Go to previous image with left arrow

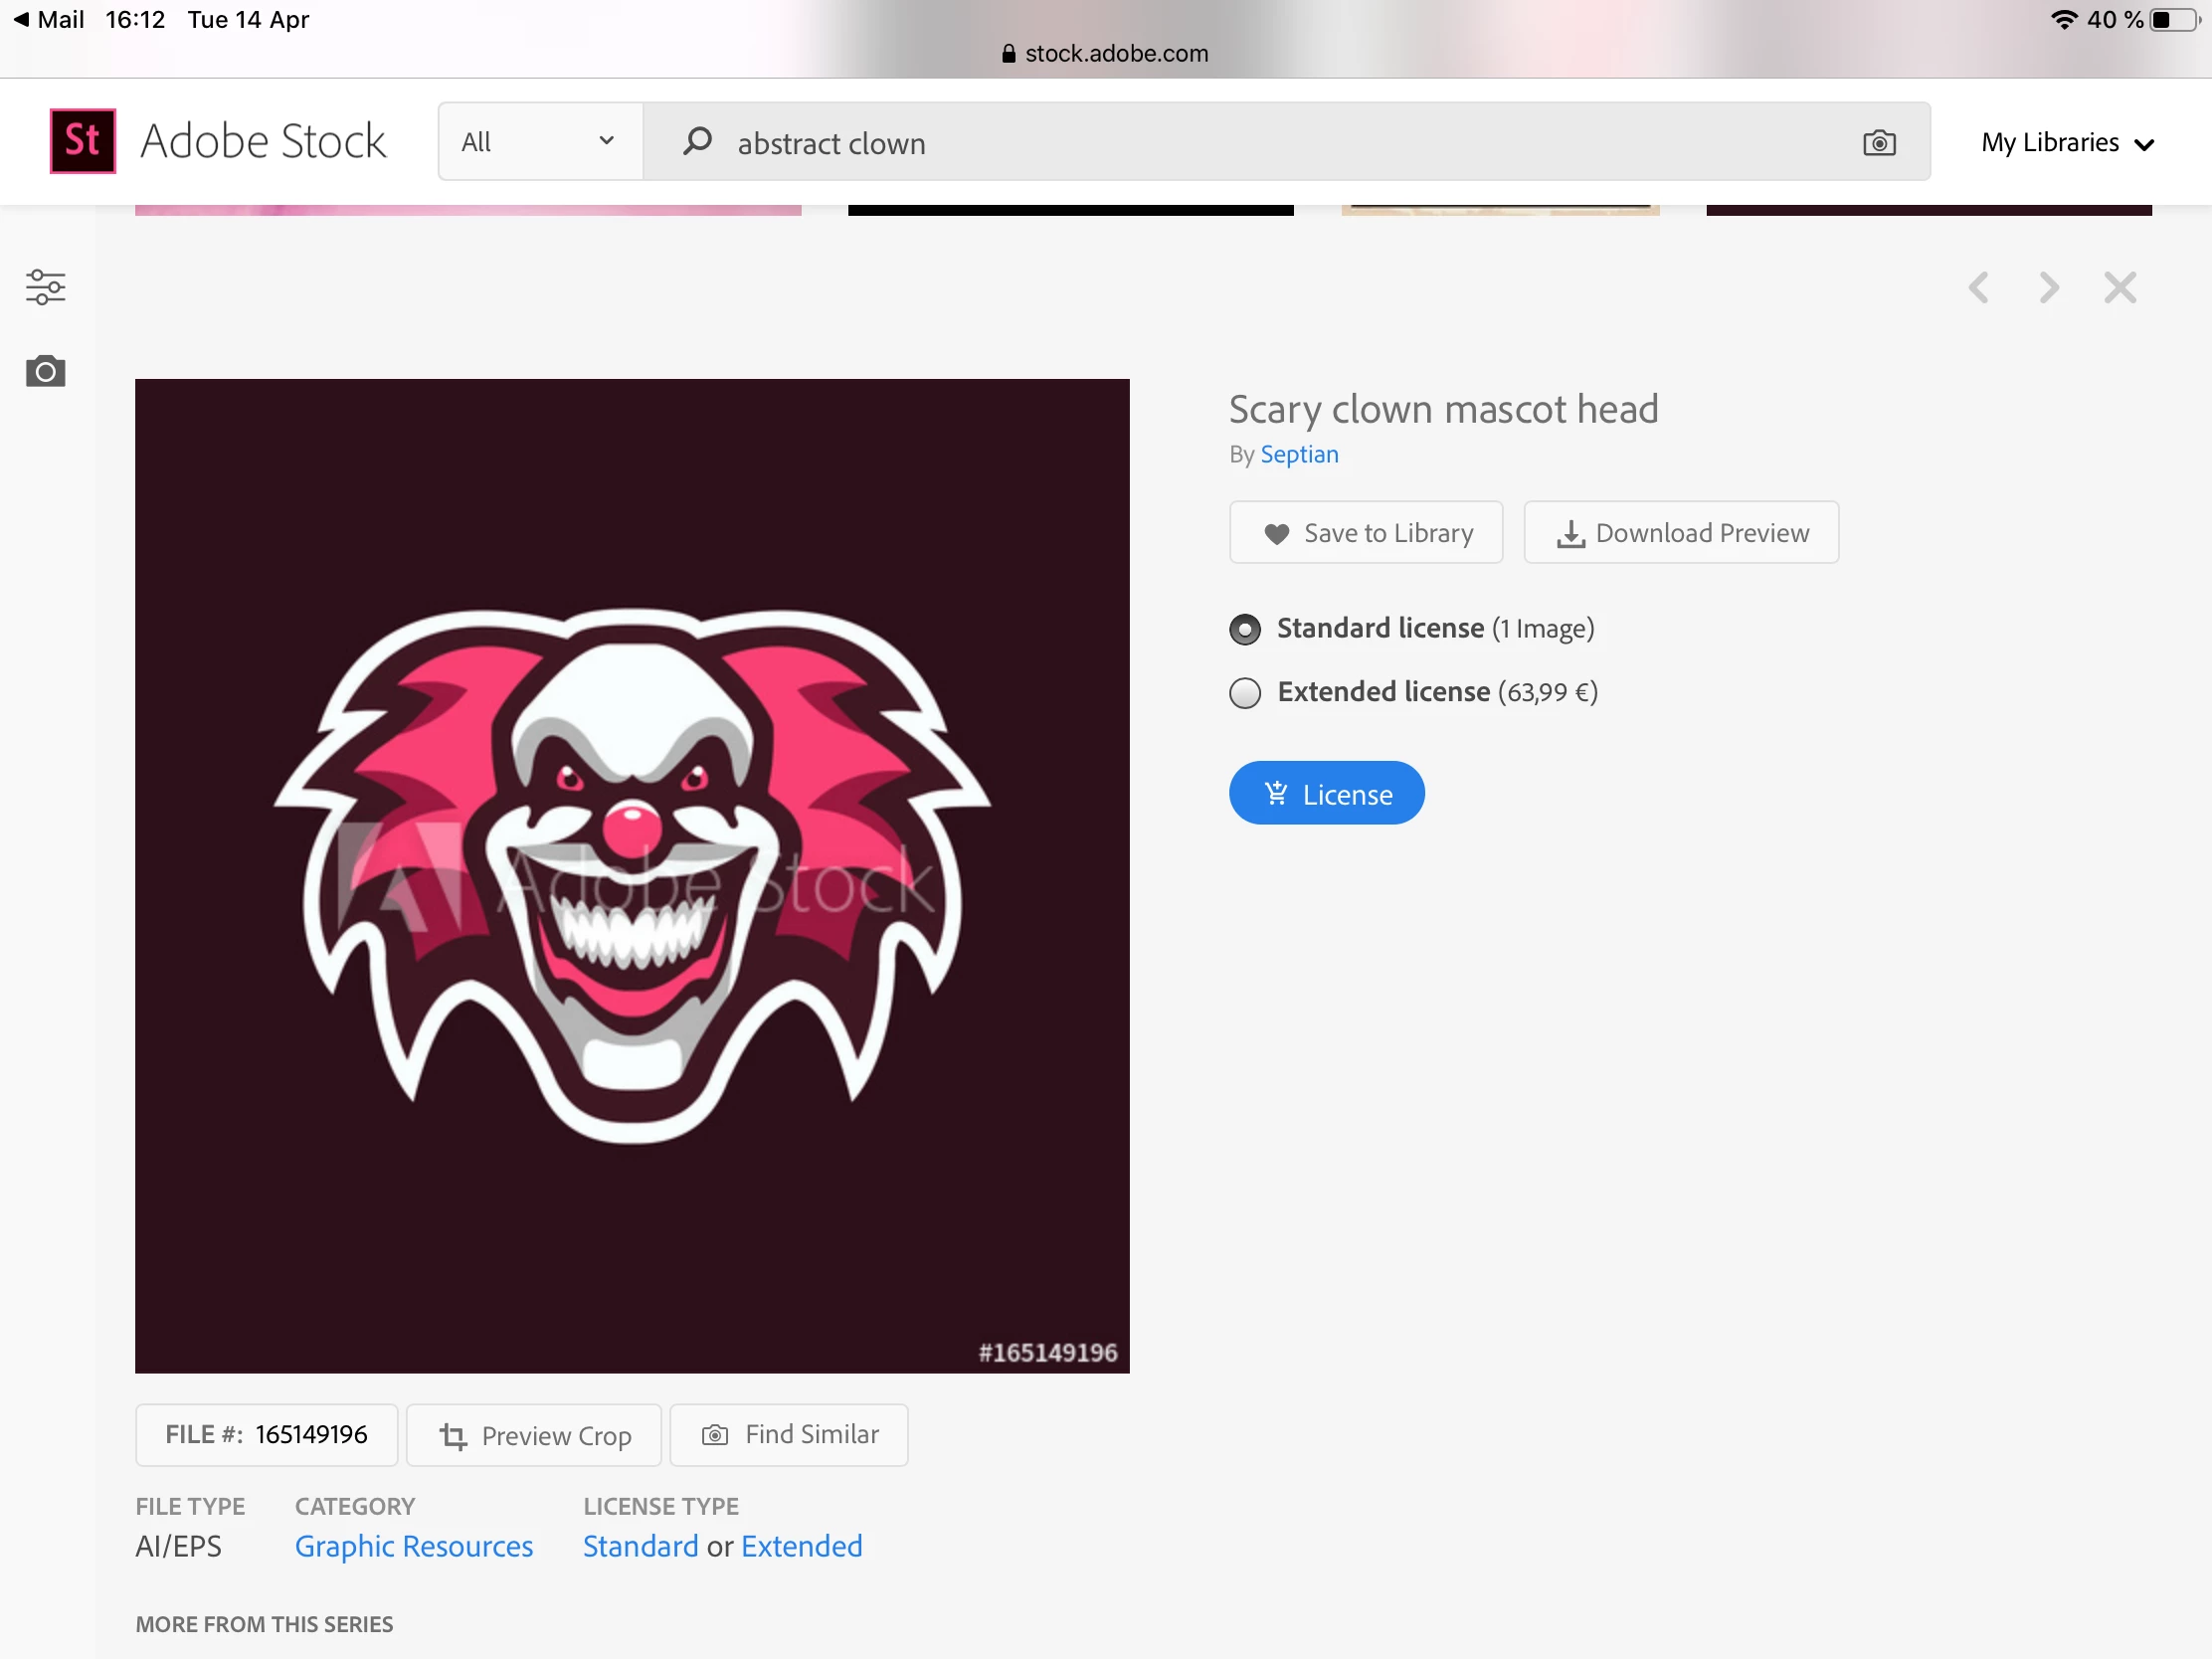1979,288
